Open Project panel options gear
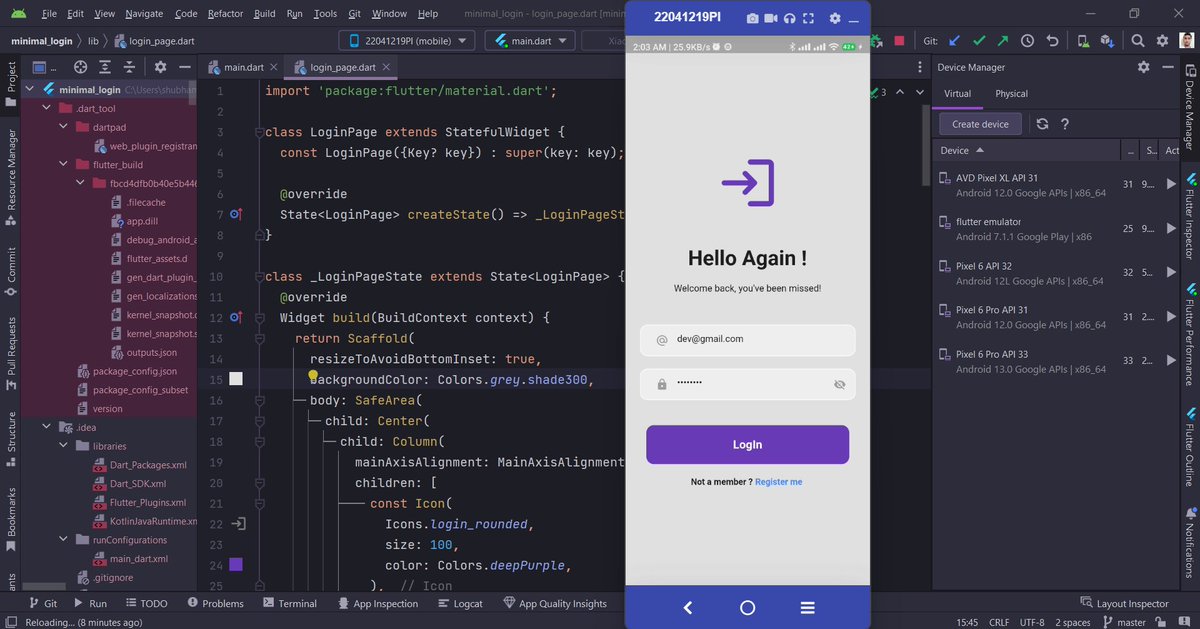This screenshot has height=629, width=1200. [x=160, y=67]
